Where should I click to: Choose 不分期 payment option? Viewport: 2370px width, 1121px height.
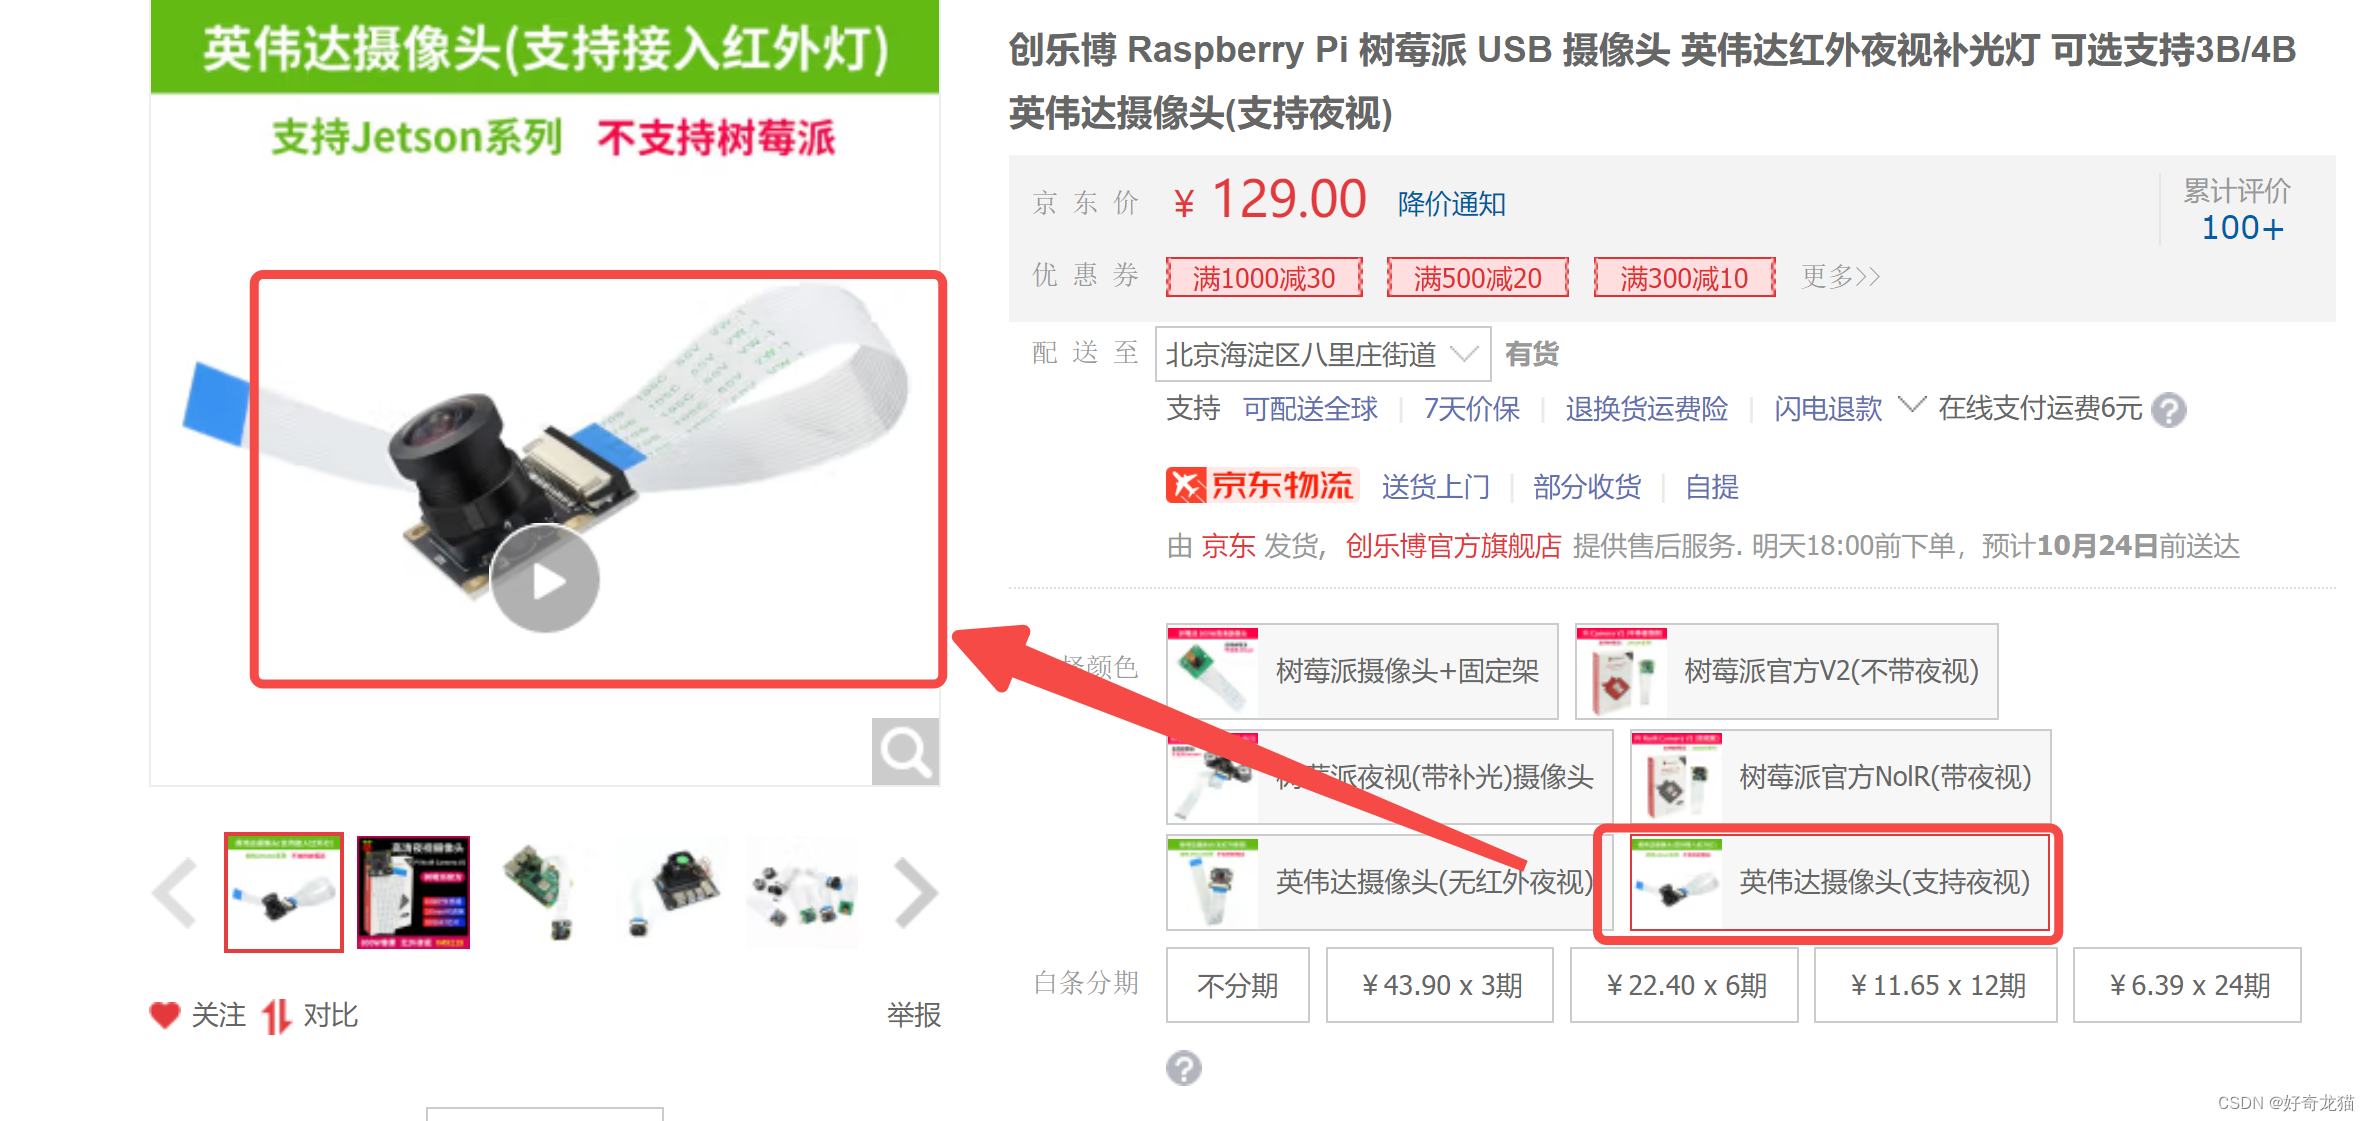(1238, 985)
